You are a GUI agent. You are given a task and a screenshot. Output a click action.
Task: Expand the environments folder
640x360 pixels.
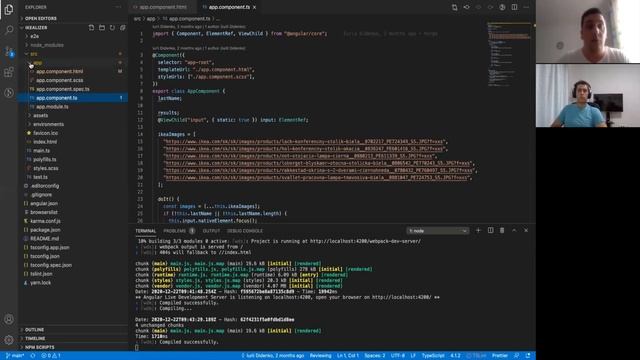coord(73,124)
